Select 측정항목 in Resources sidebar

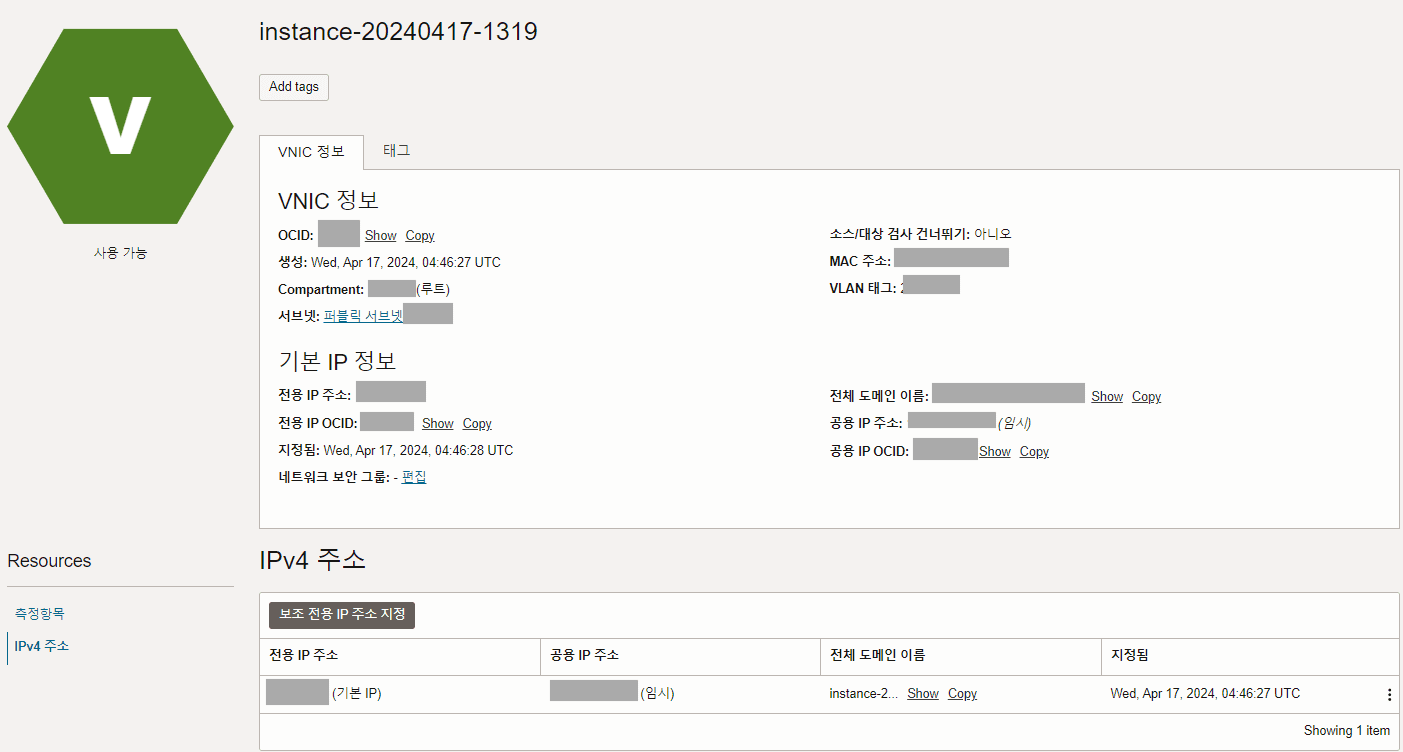[40, 614]
